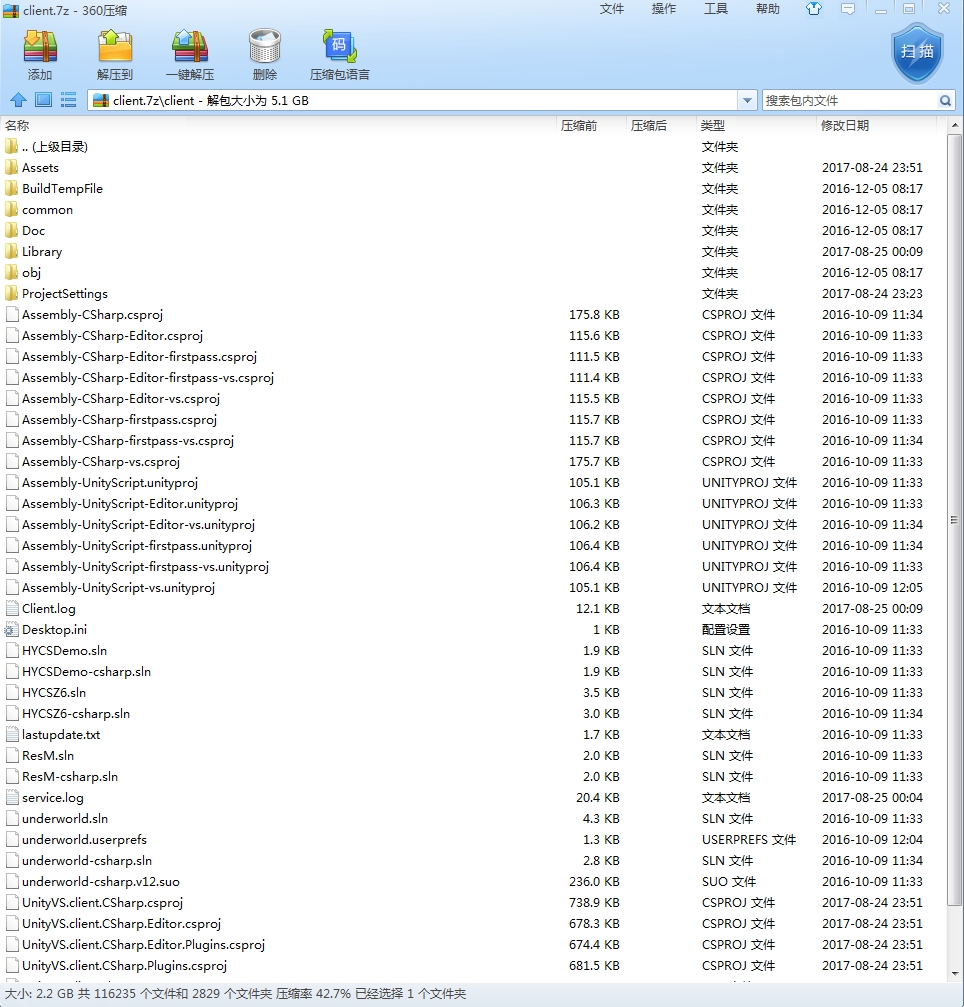Expand the address path dropdown

coord(747,100)
